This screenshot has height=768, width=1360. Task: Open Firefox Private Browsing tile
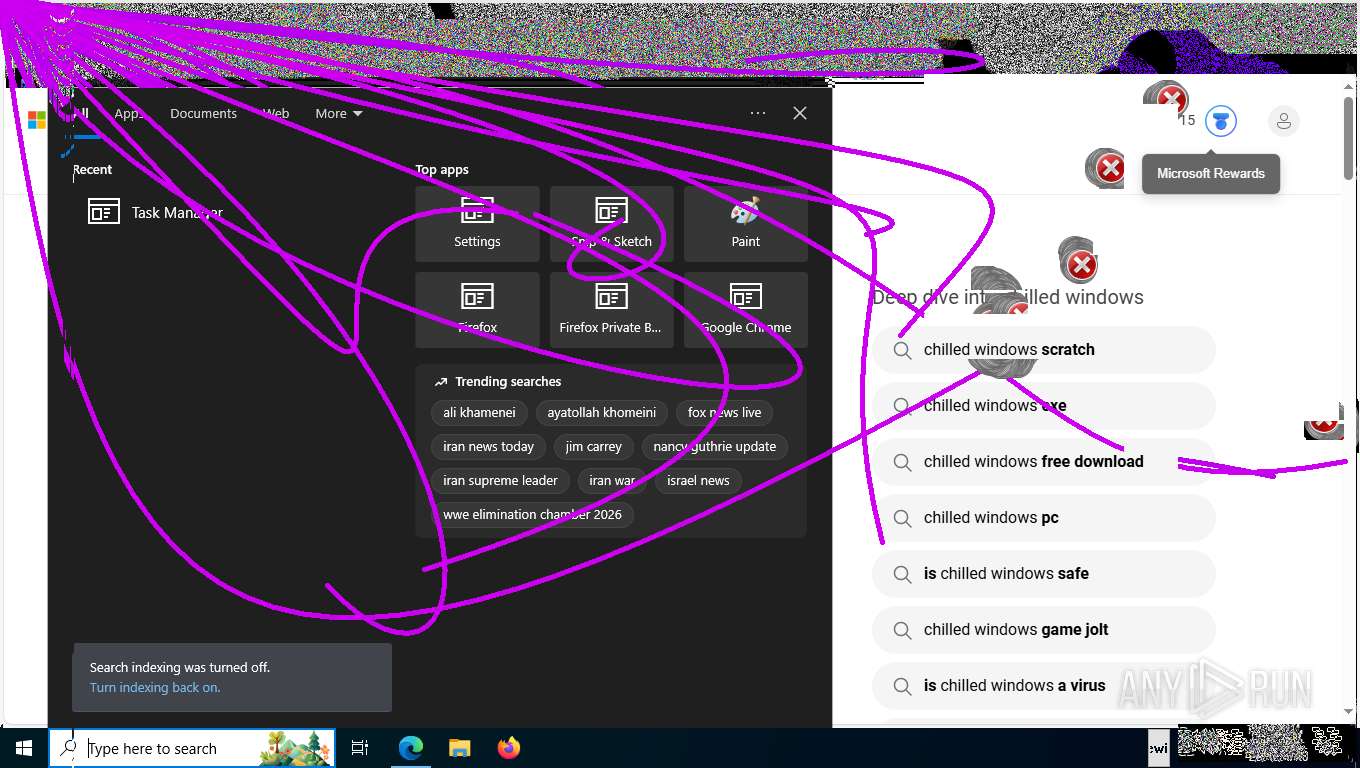611,310
